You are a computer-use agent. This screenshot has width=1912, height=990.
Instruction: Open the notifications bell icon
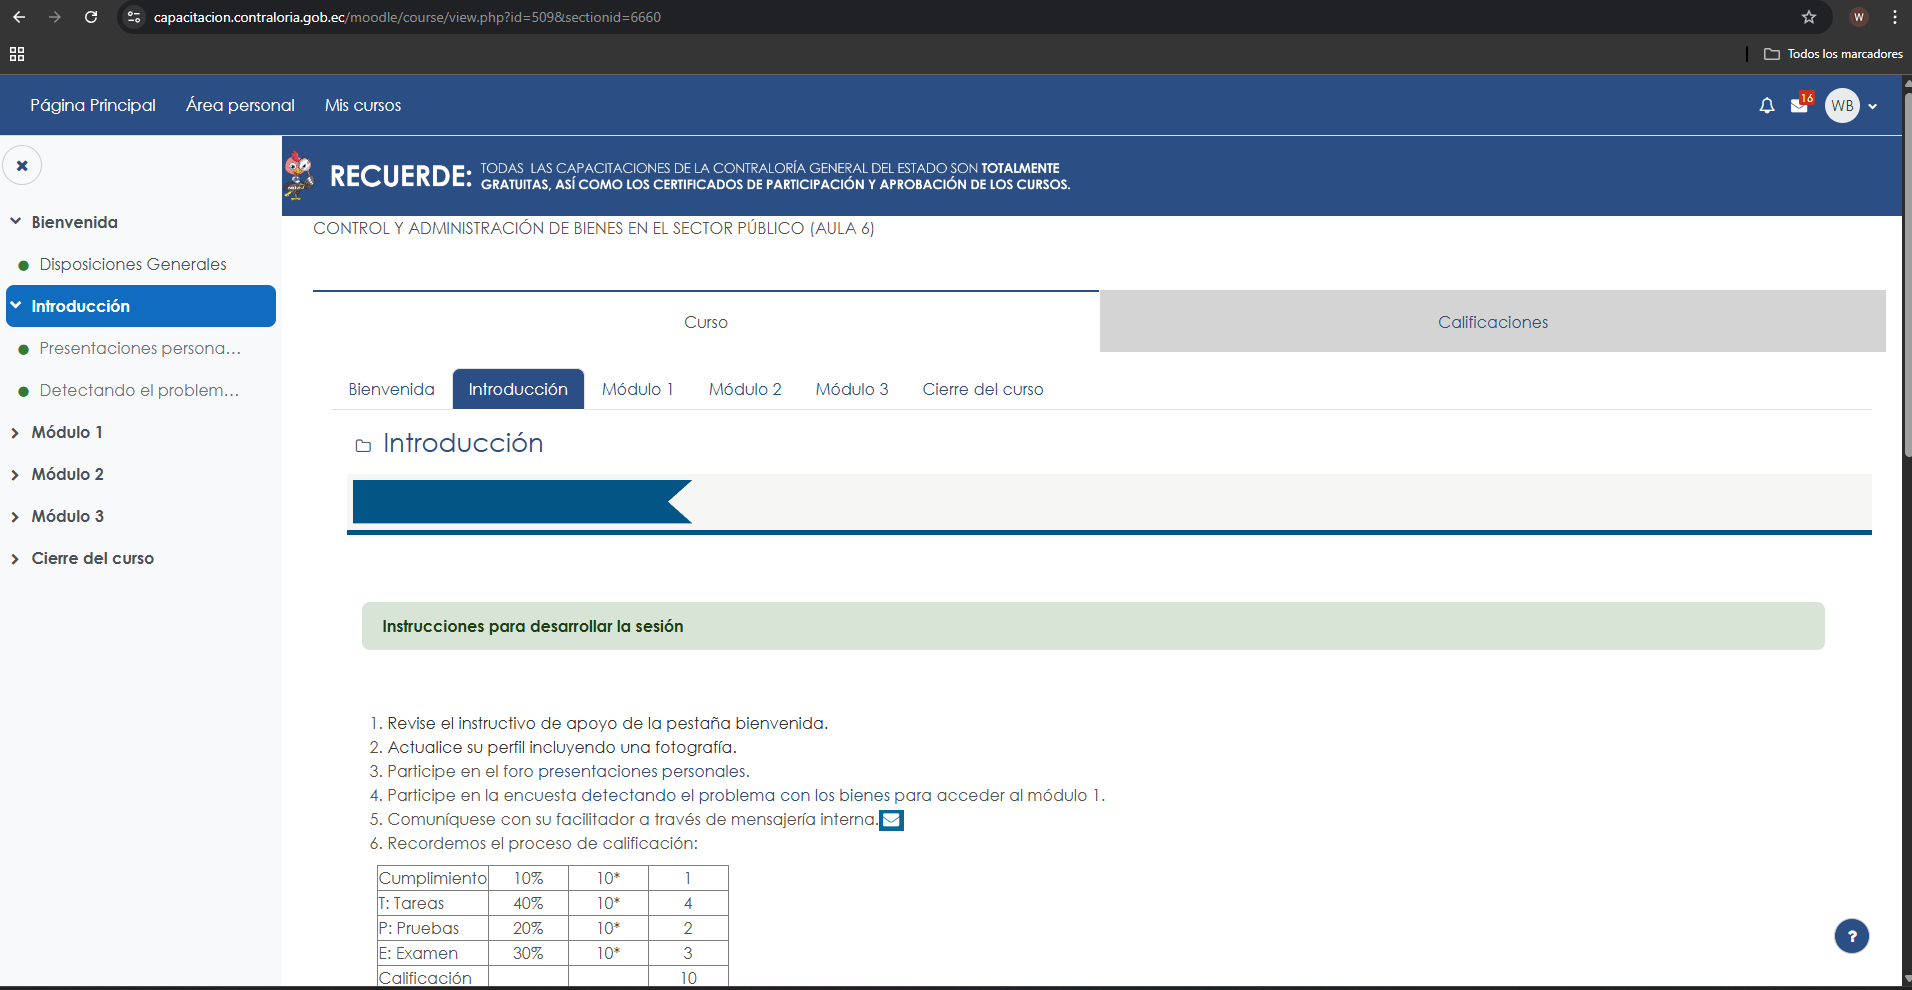[1767, 106]
